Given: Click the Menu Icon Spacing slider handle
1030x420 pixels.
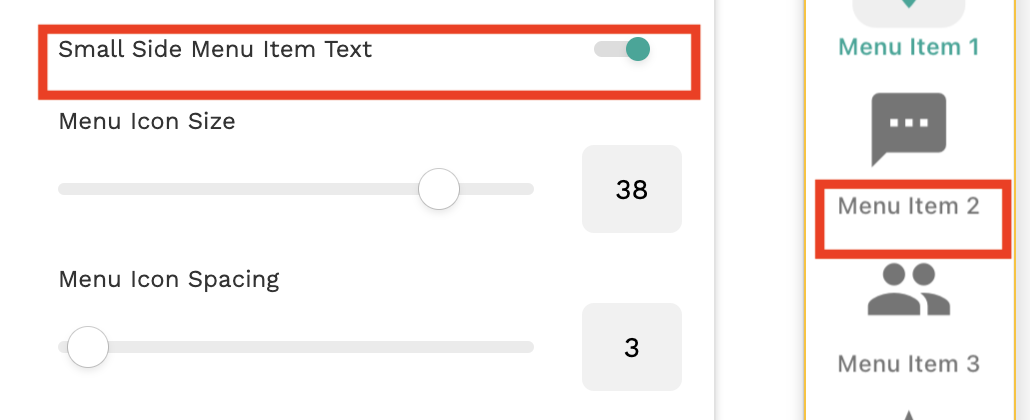Looking at the screenshot, I should tap(88, 347).
